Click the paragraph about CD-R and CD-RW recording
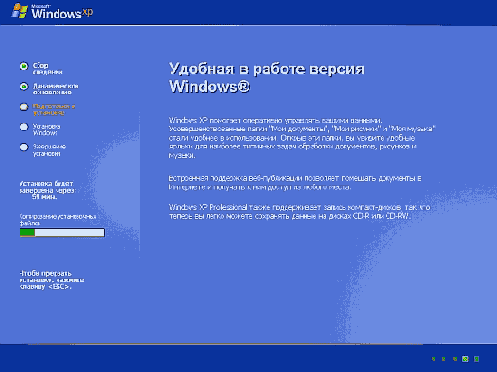The width and height of the screenshot is (497, 372). 299,212
